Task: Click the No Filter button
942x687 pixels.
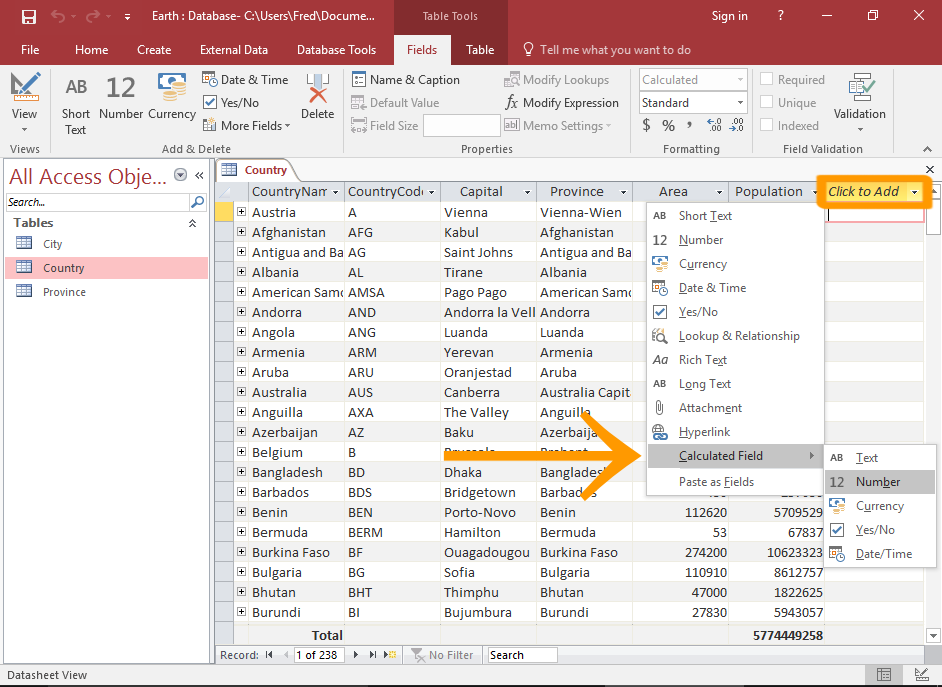Action: [443, 655]
